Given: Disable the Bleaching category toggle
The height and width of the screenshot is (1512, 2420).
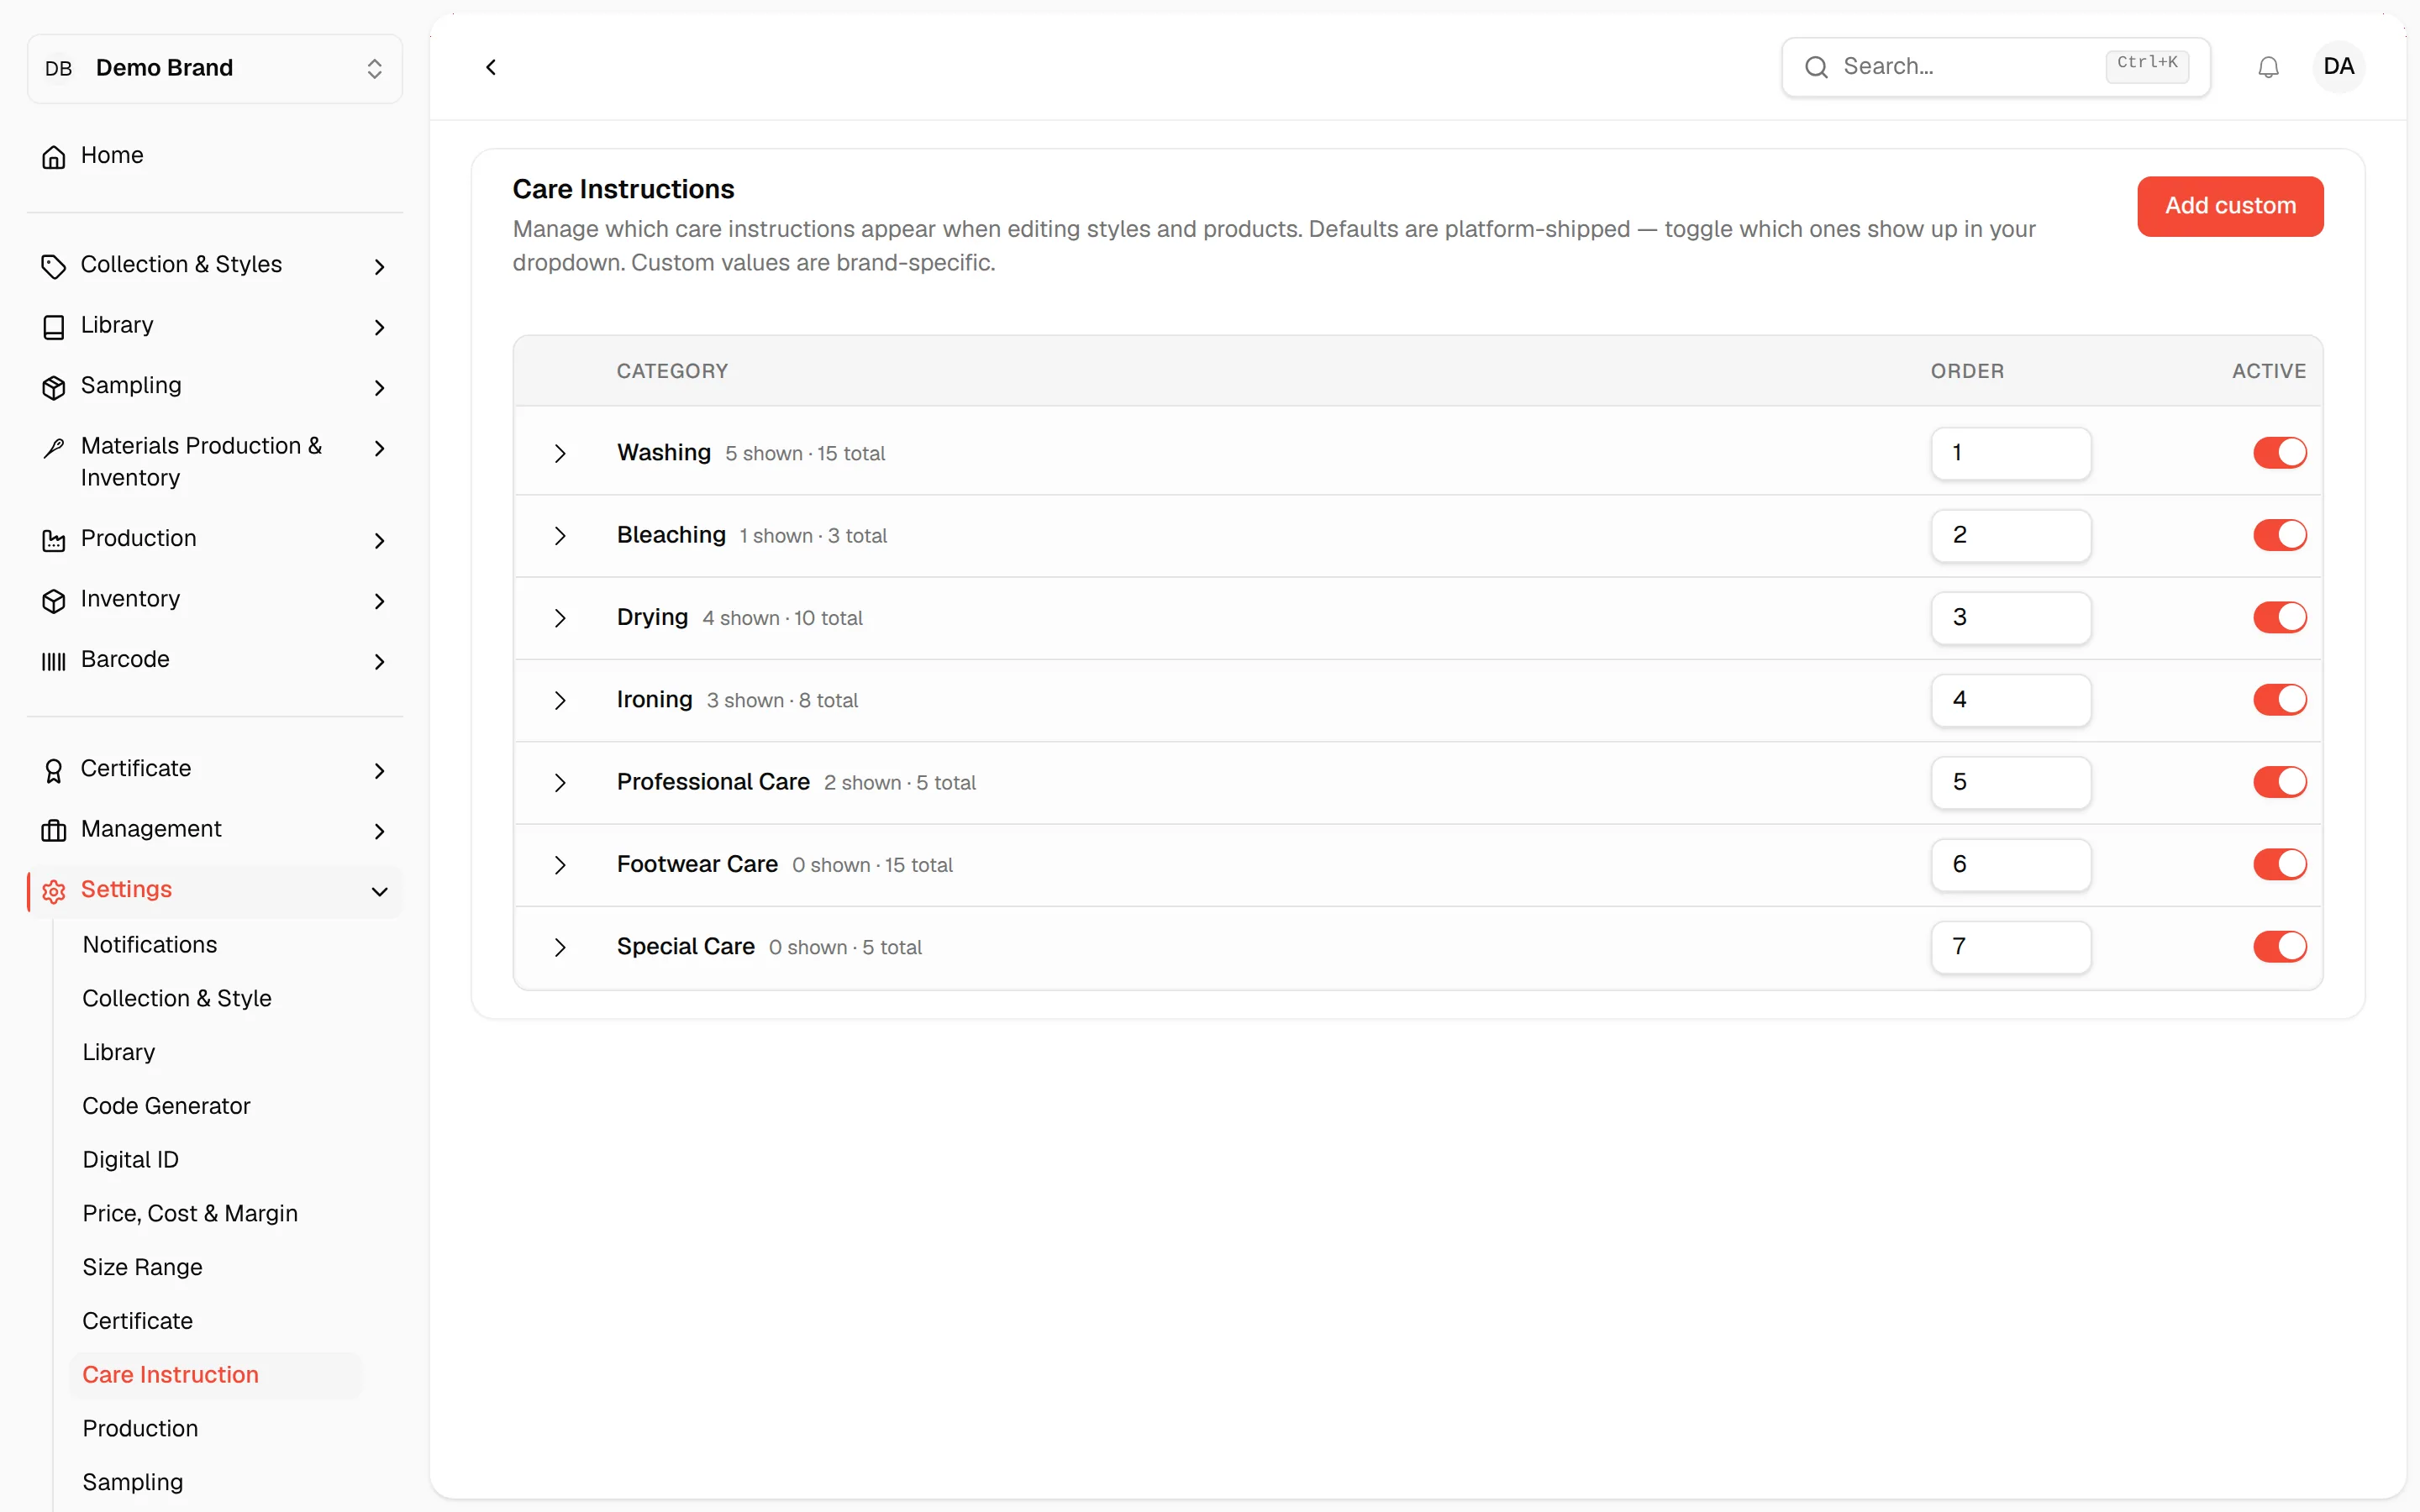Looking at the screenshot, I should [x=2279, y=535].
